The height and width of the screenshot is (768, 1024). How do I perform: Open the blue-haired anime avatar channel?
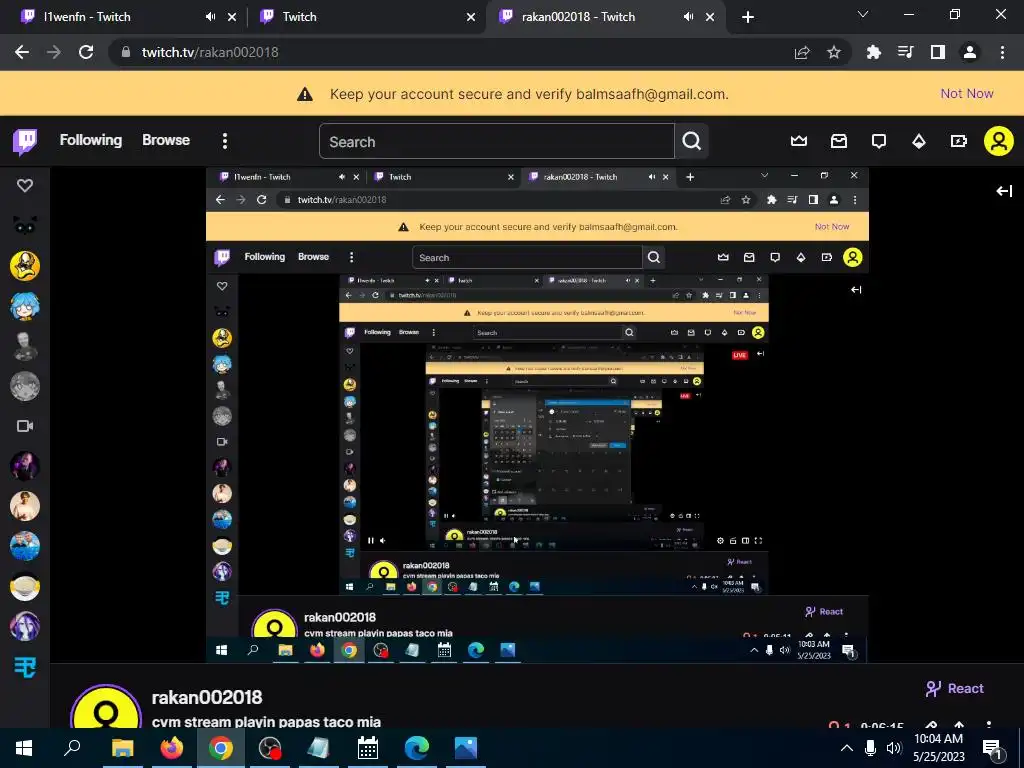(25, 306)
